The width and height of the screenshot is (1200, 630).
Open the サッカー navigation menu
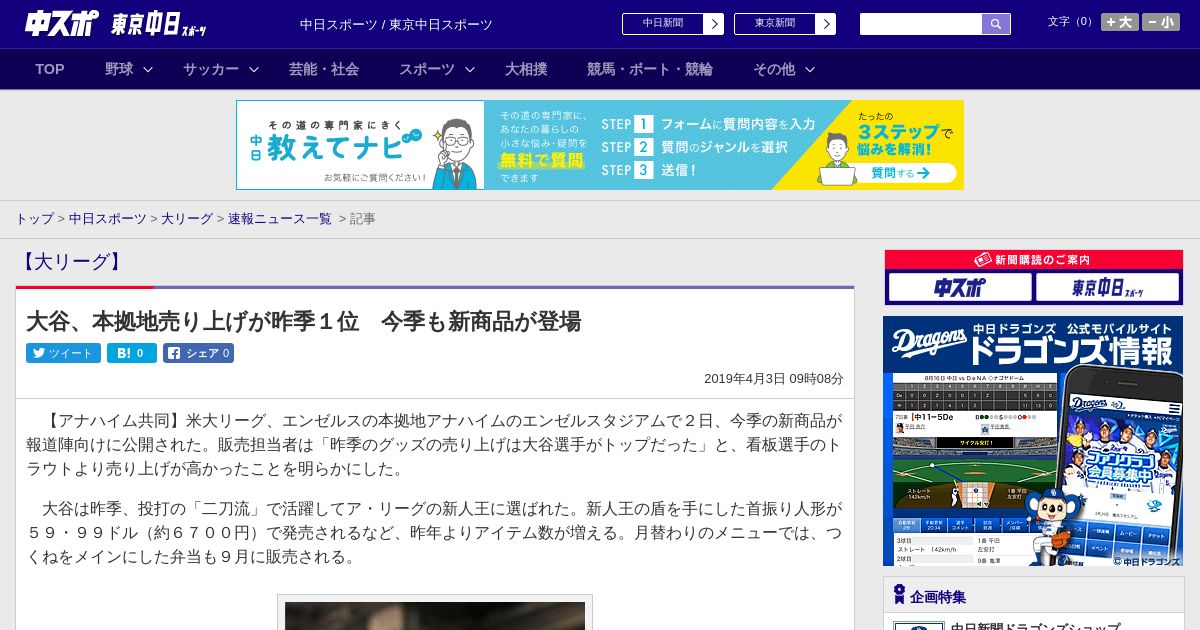(211, 69)
